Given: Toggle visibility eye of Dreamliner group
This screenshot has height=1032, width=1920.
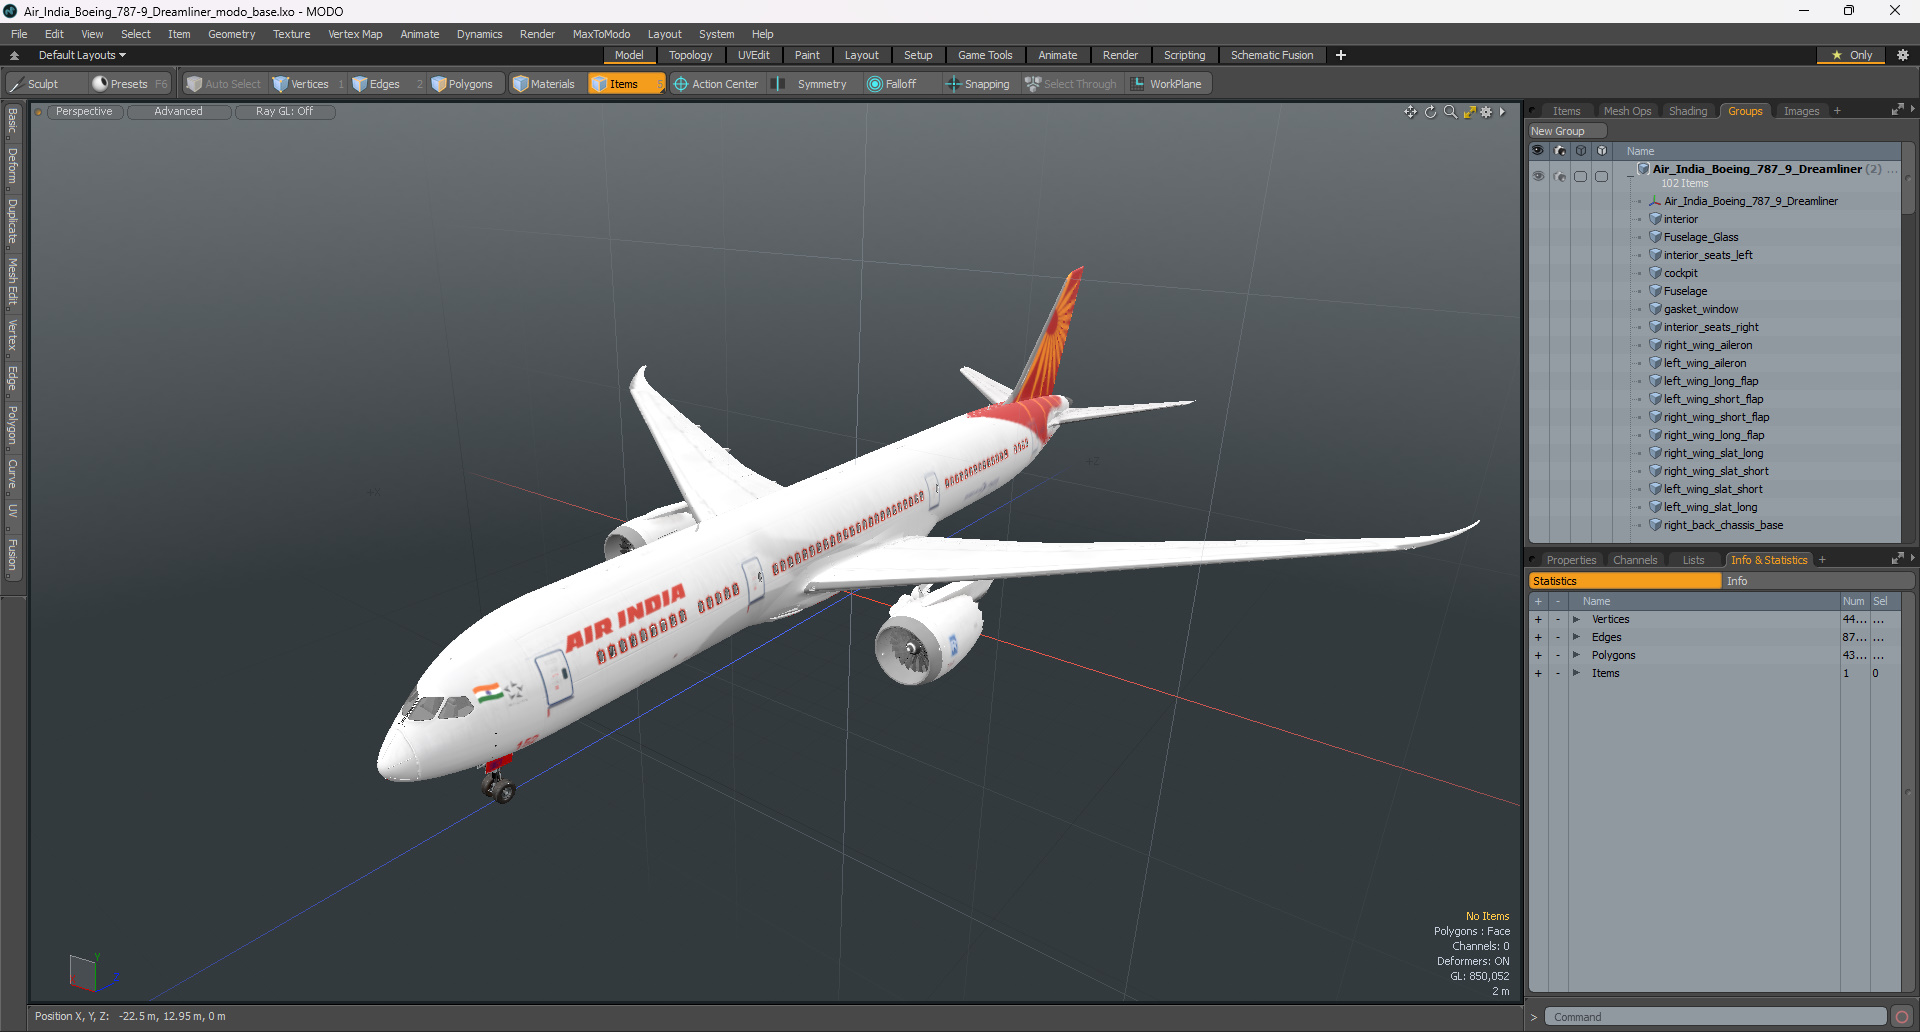Looking at the screenshot, I should (x=1538, y=176).
